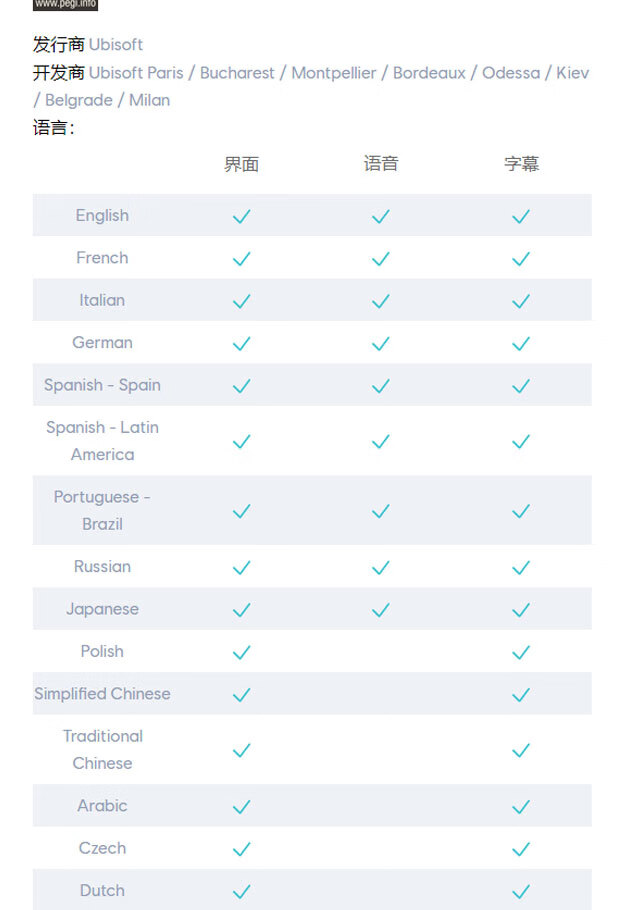640x910 pixels.
Task: Click the Arabic subtitles checkmark
Action: click(x=521, y=807)
